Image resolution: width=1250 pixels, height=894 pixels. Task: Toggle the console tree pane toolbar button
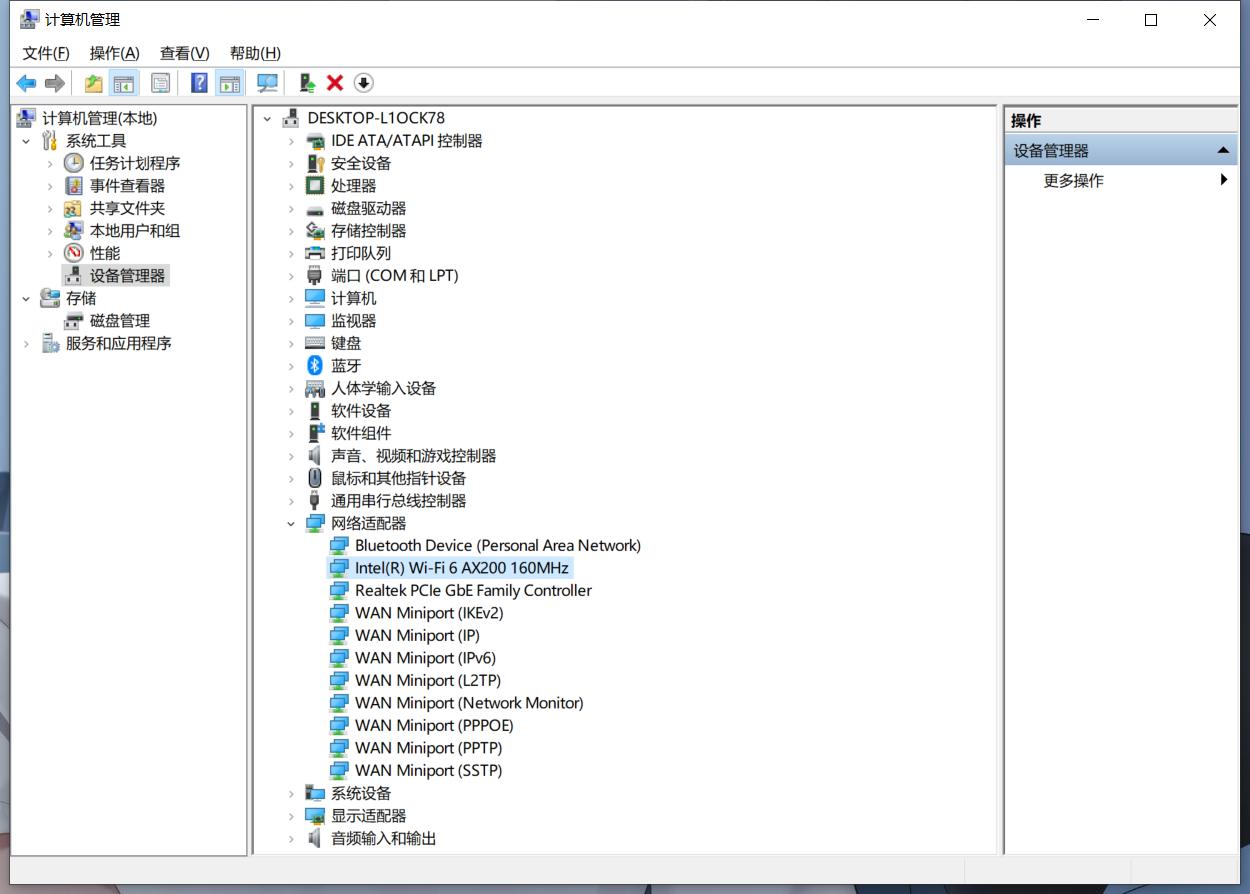pyautogui.click(x=124, y=83)
